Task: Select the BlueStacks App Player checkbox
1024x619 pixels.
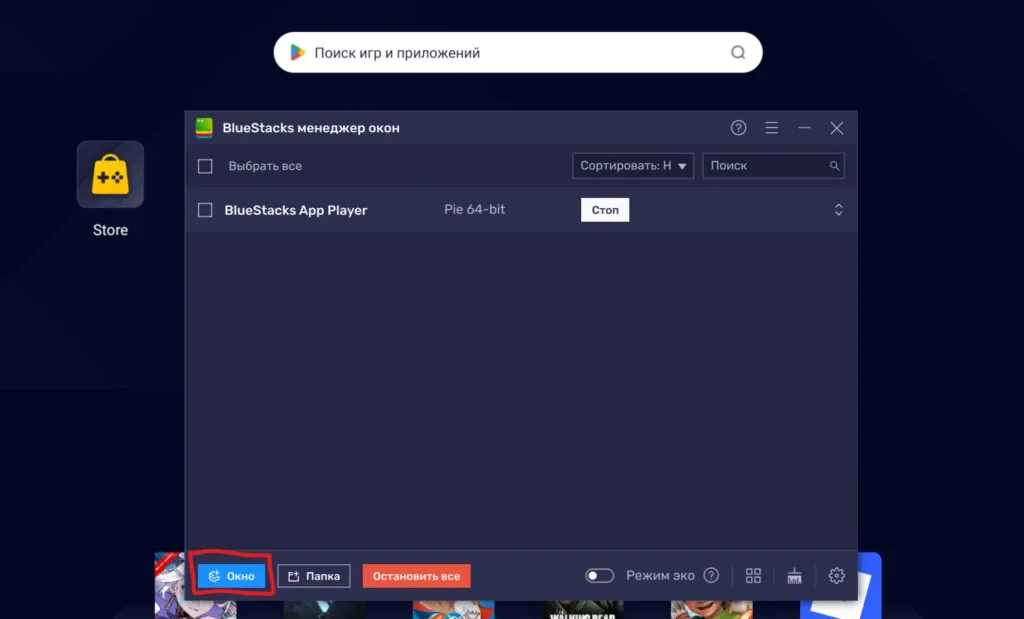Action: click(205, 210)
